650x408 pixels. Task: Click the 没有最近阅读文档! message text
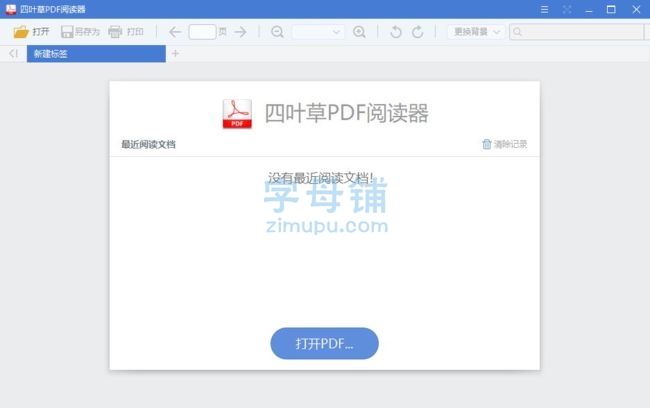(x=321, y=178)
